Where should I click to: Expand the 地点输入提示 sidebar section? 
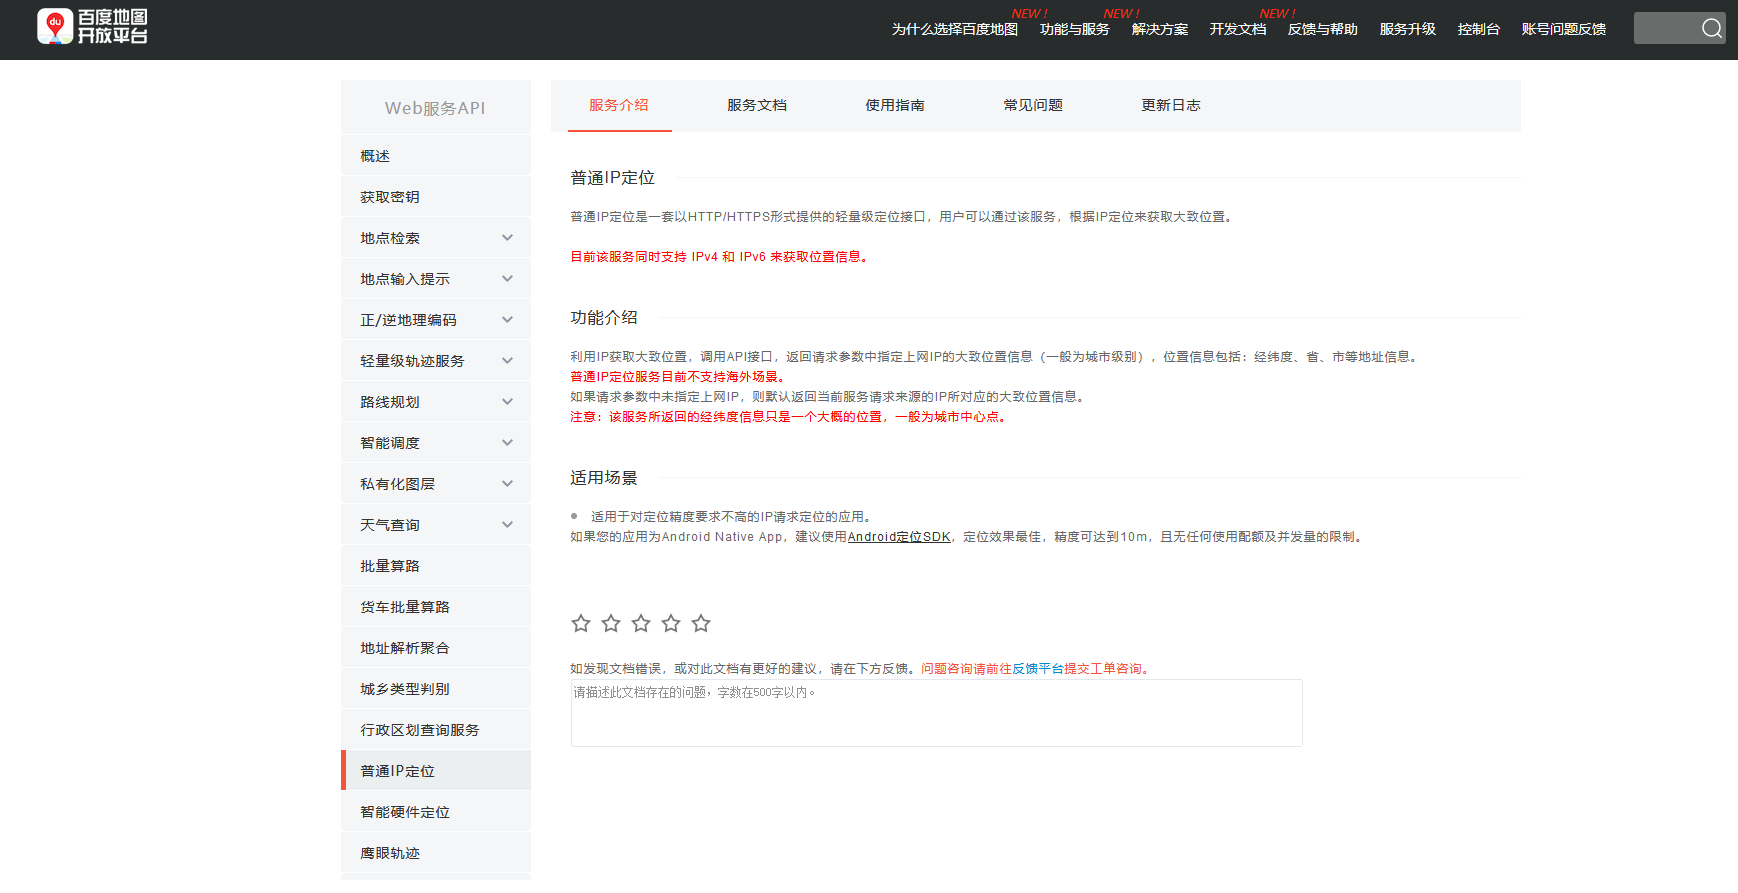point(436,279)
